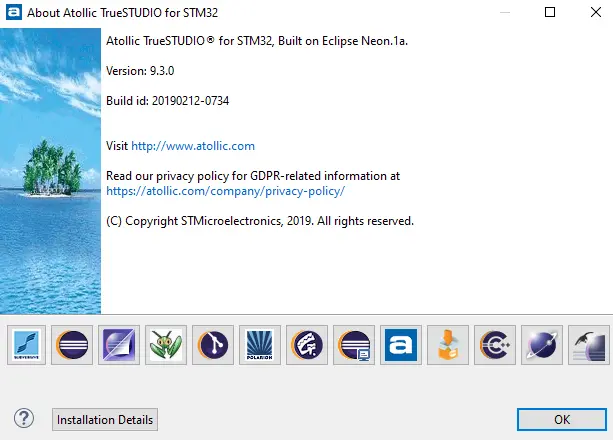Maximize the About dialog window

550,12
